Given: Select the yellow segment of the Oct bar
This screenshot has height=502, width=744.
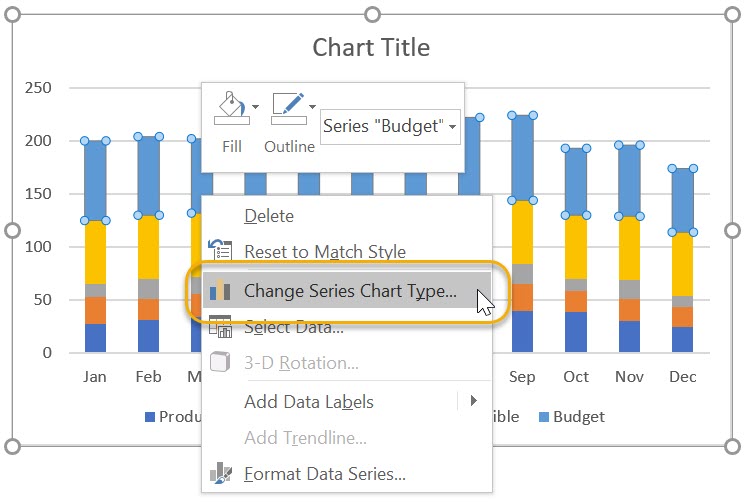Looking at the screenshot, I should point(576,248).
